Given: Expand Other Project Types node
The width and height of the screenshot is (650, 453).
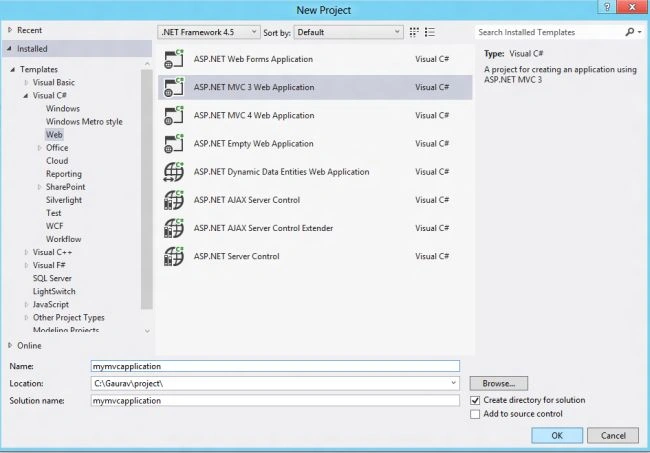Looking at the screenshot, I should [26, 317].
